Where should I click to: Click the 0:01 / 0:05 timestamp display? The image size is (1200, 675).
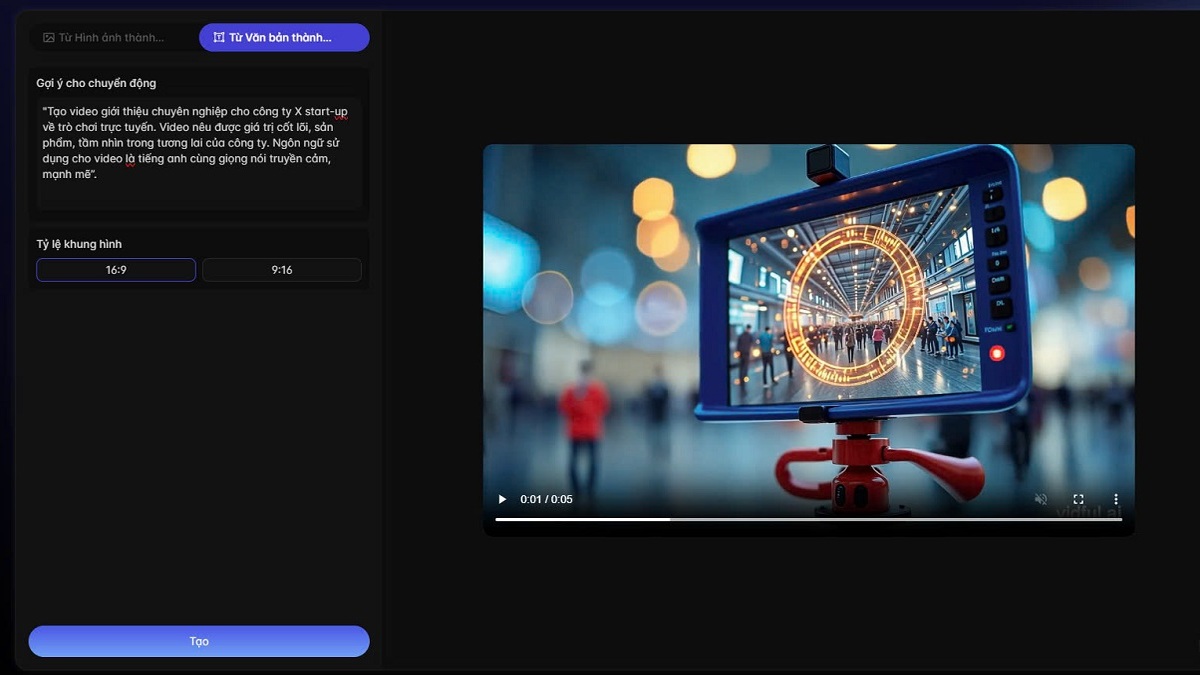[x=545, y=498]
